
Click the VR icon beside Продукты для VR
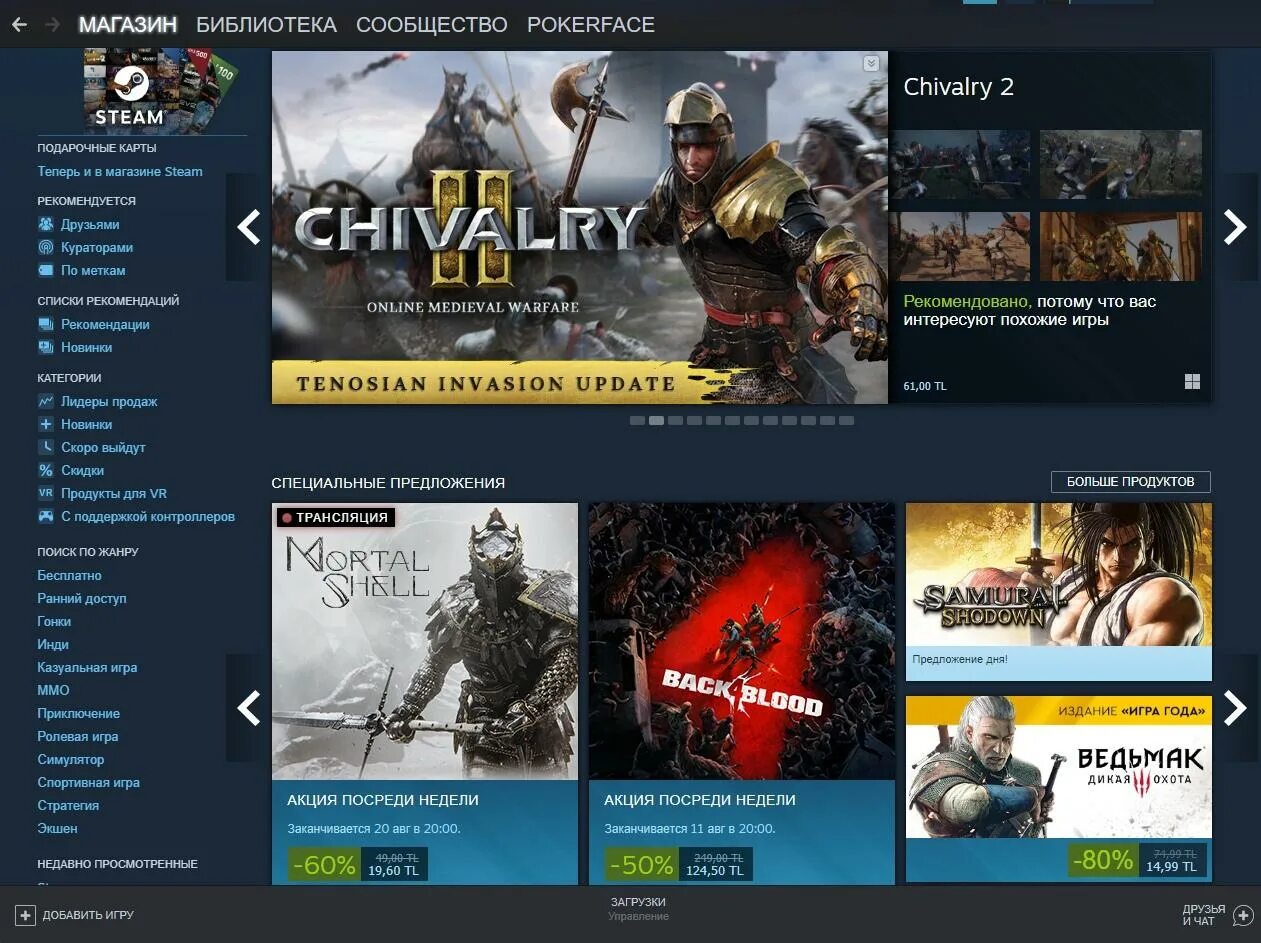[46, 494]
